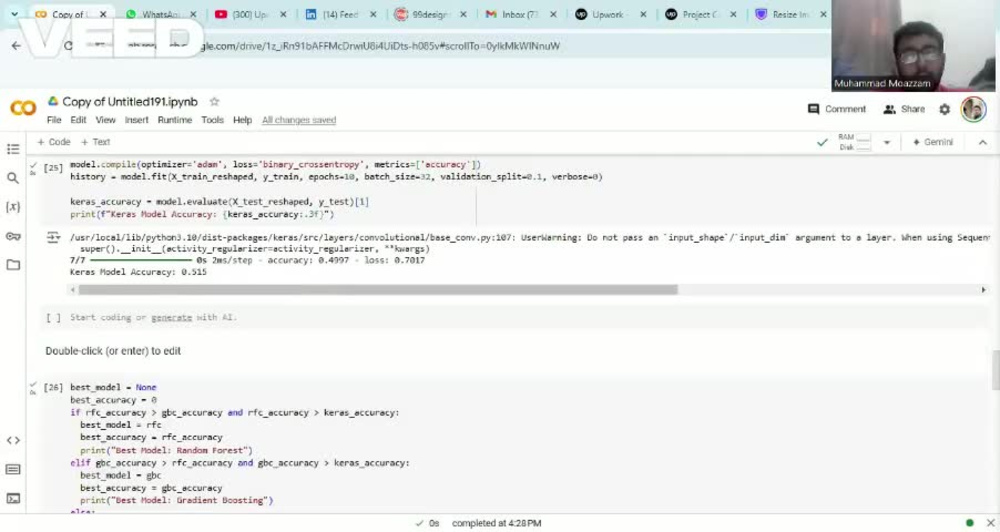Open the files folder panel
1000x532 pixels.
(13, 265)
